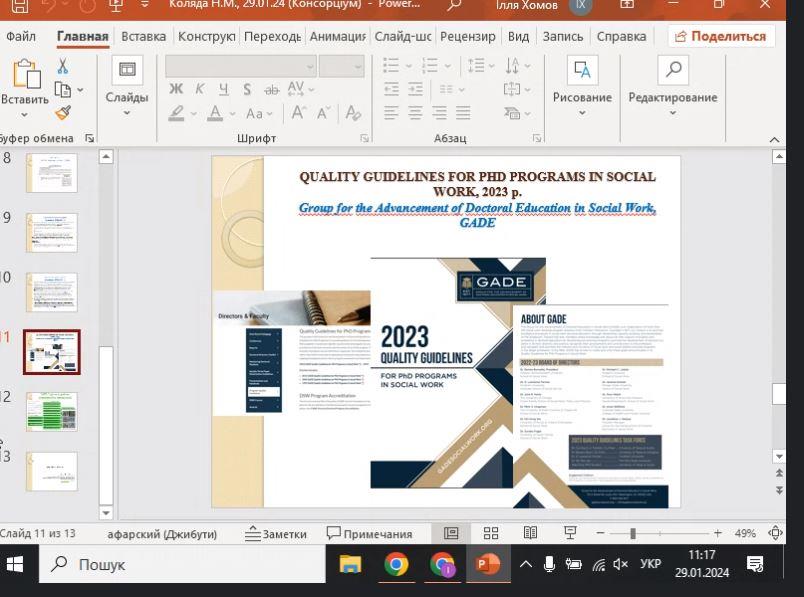Click the Clear formatting icon
This screenshot has width=804, height=597.
point(353,112)
